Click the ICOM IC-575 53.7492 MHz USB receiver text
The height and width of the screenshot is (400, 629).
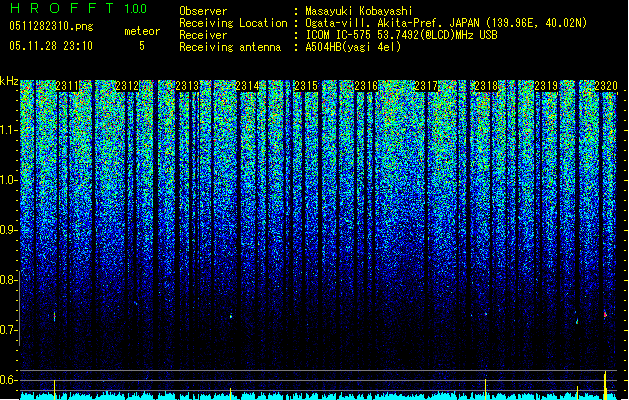401,35
